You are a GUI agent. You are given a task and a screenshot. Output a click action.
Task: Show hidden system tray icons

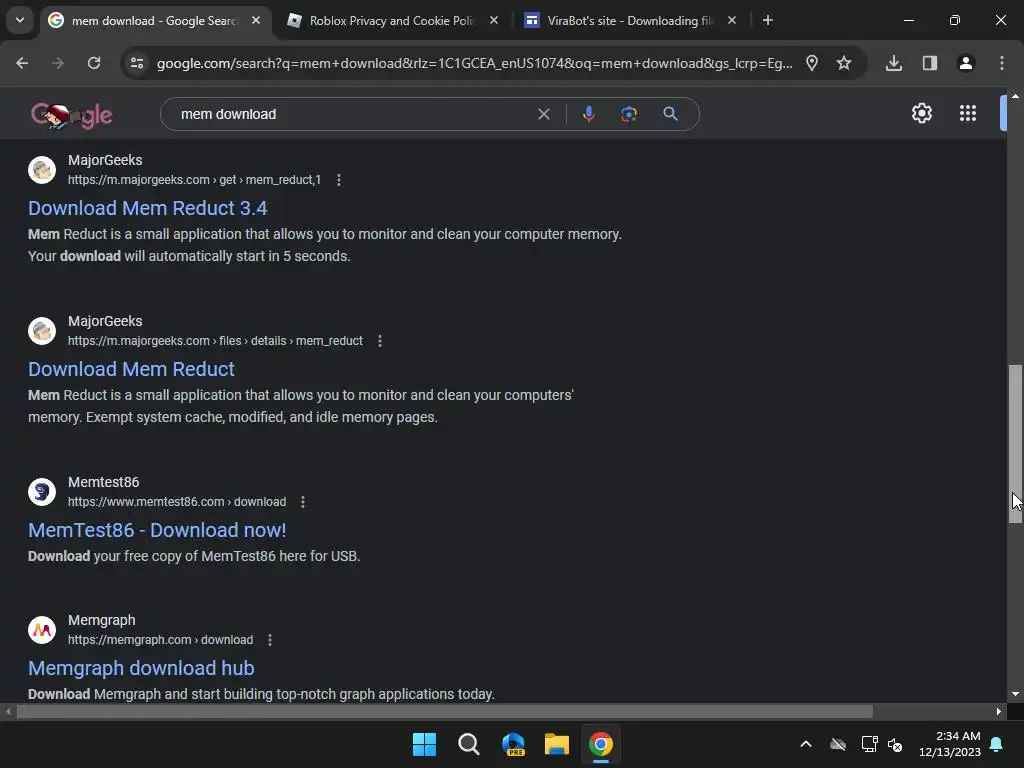(x=806, y=744)
